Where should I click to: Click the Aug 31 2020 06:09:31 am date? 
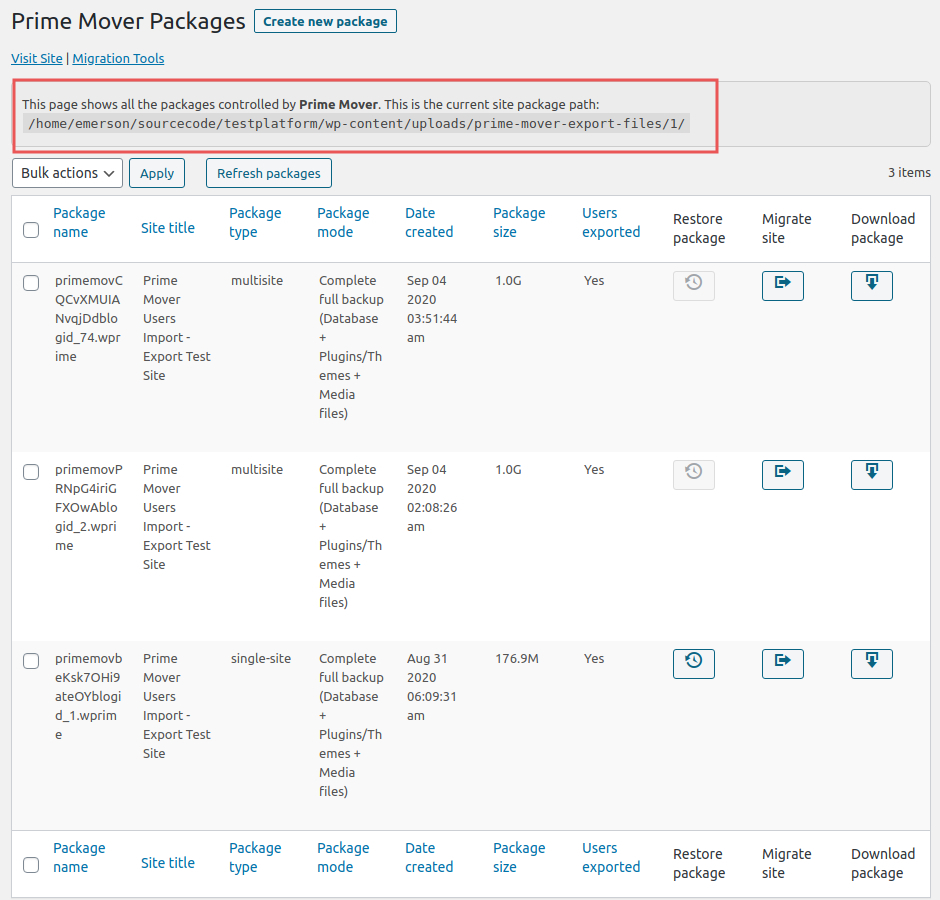coord(432,687)
